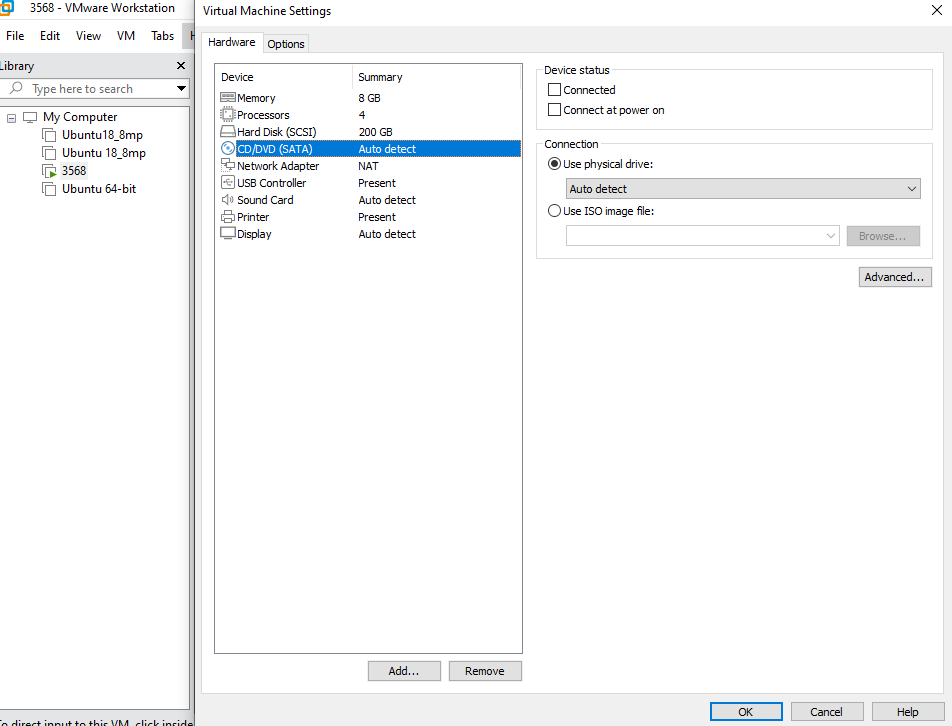
Task: Click the CD/DVD (SATA) disc icon
Action: (228, 149)
